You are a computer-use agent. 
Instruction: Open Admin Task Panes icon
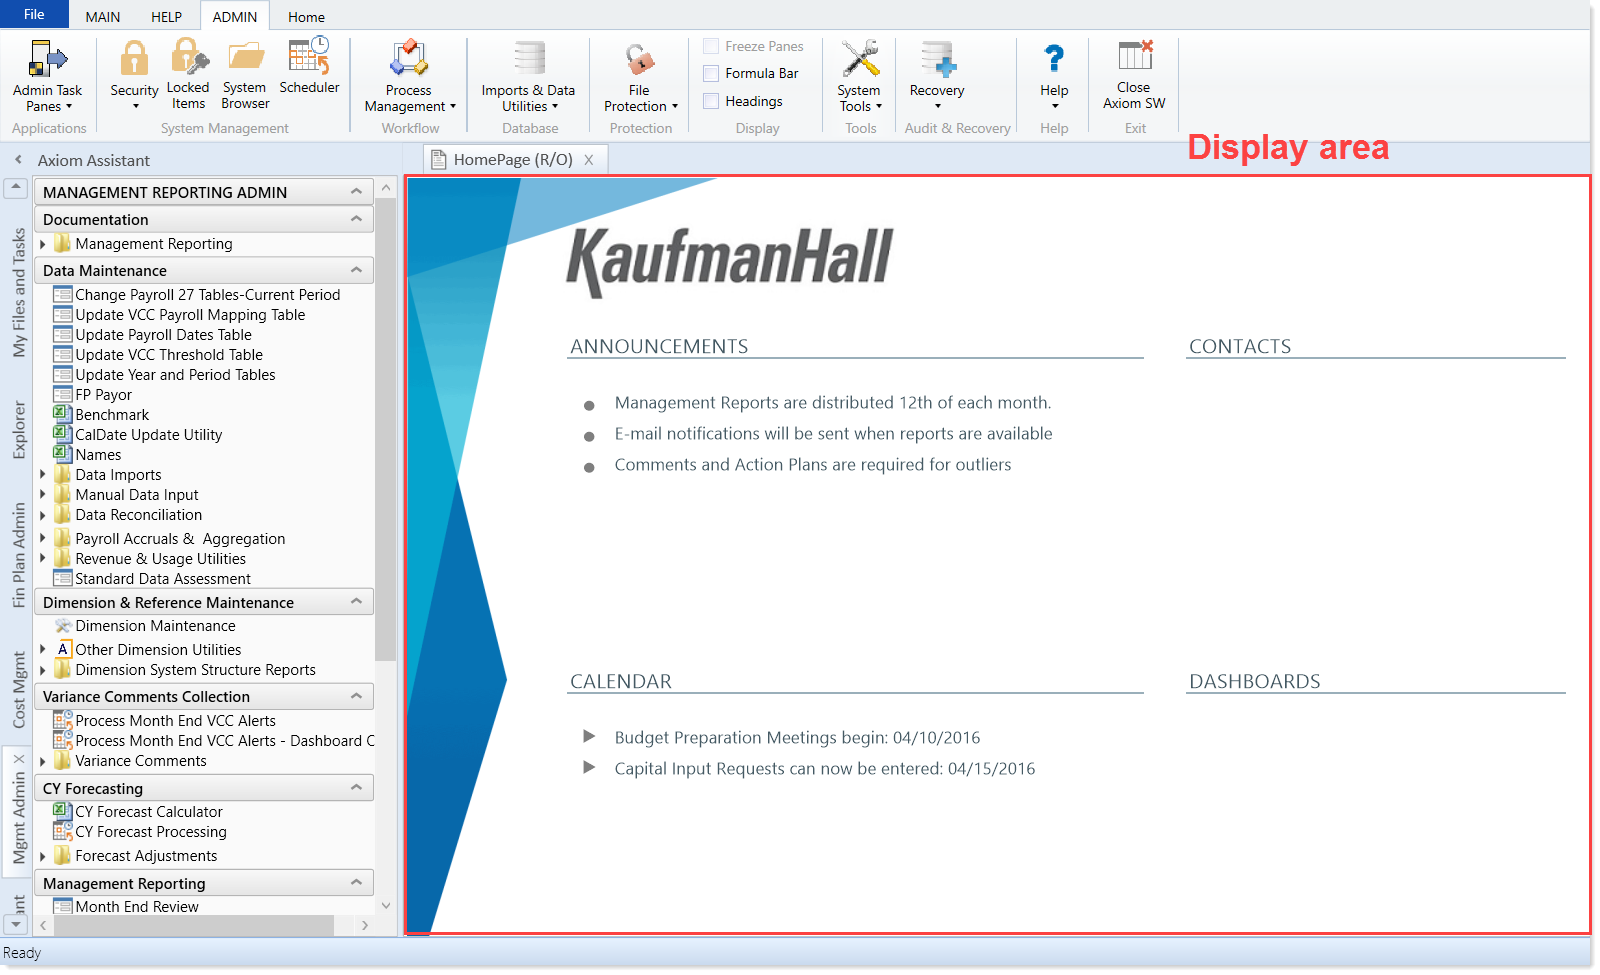pos(47,59)
